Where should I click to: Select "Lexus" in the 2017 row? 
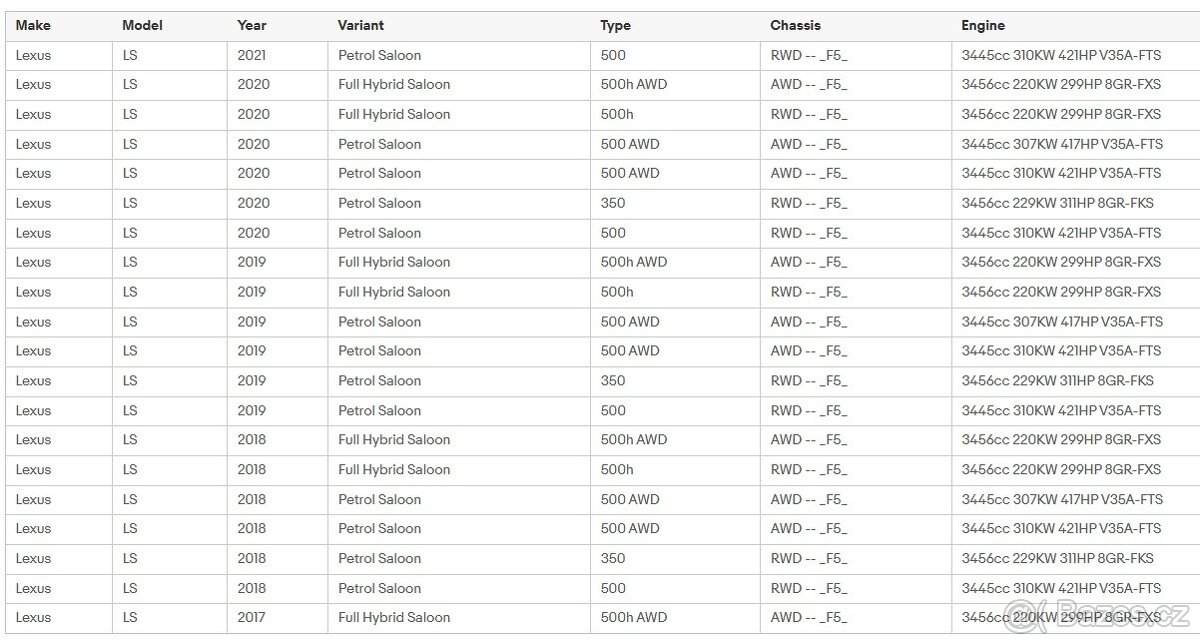tap(33, 617)
